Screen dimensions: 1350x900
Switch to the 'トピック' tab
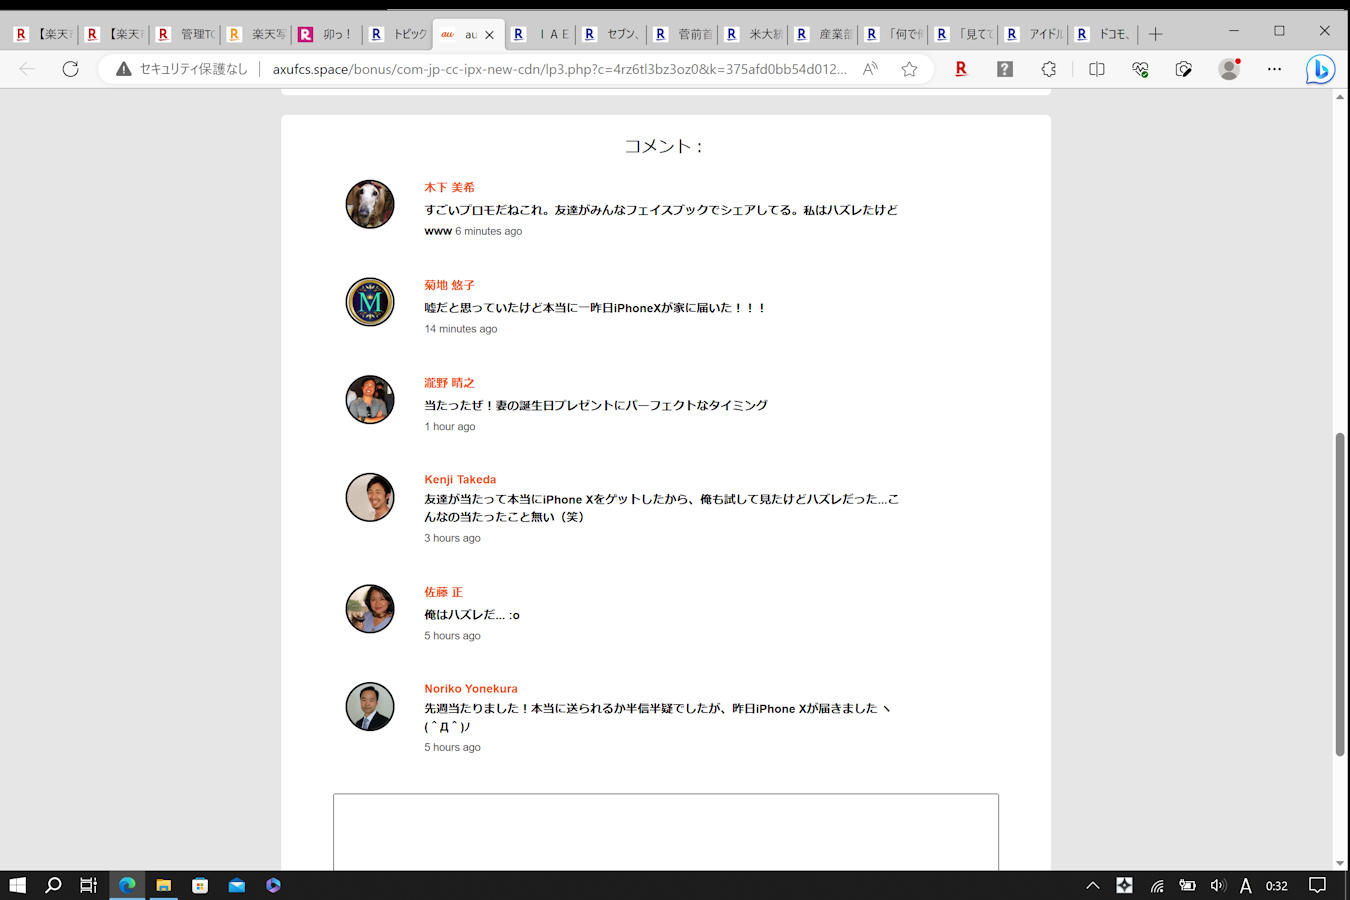pos(399,34)
